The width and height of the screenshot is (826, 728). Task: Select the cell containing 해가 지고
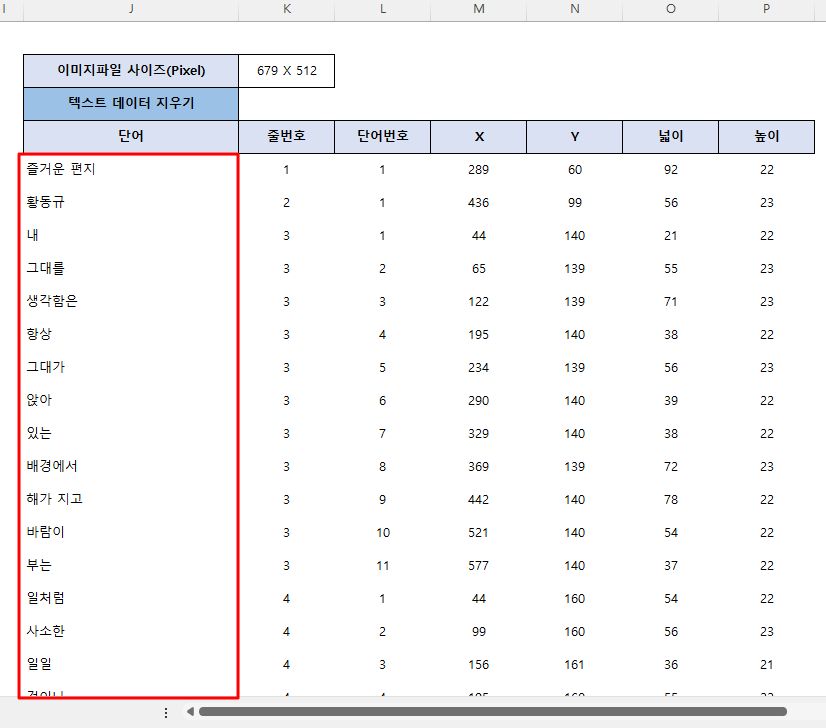click(131, 500)
